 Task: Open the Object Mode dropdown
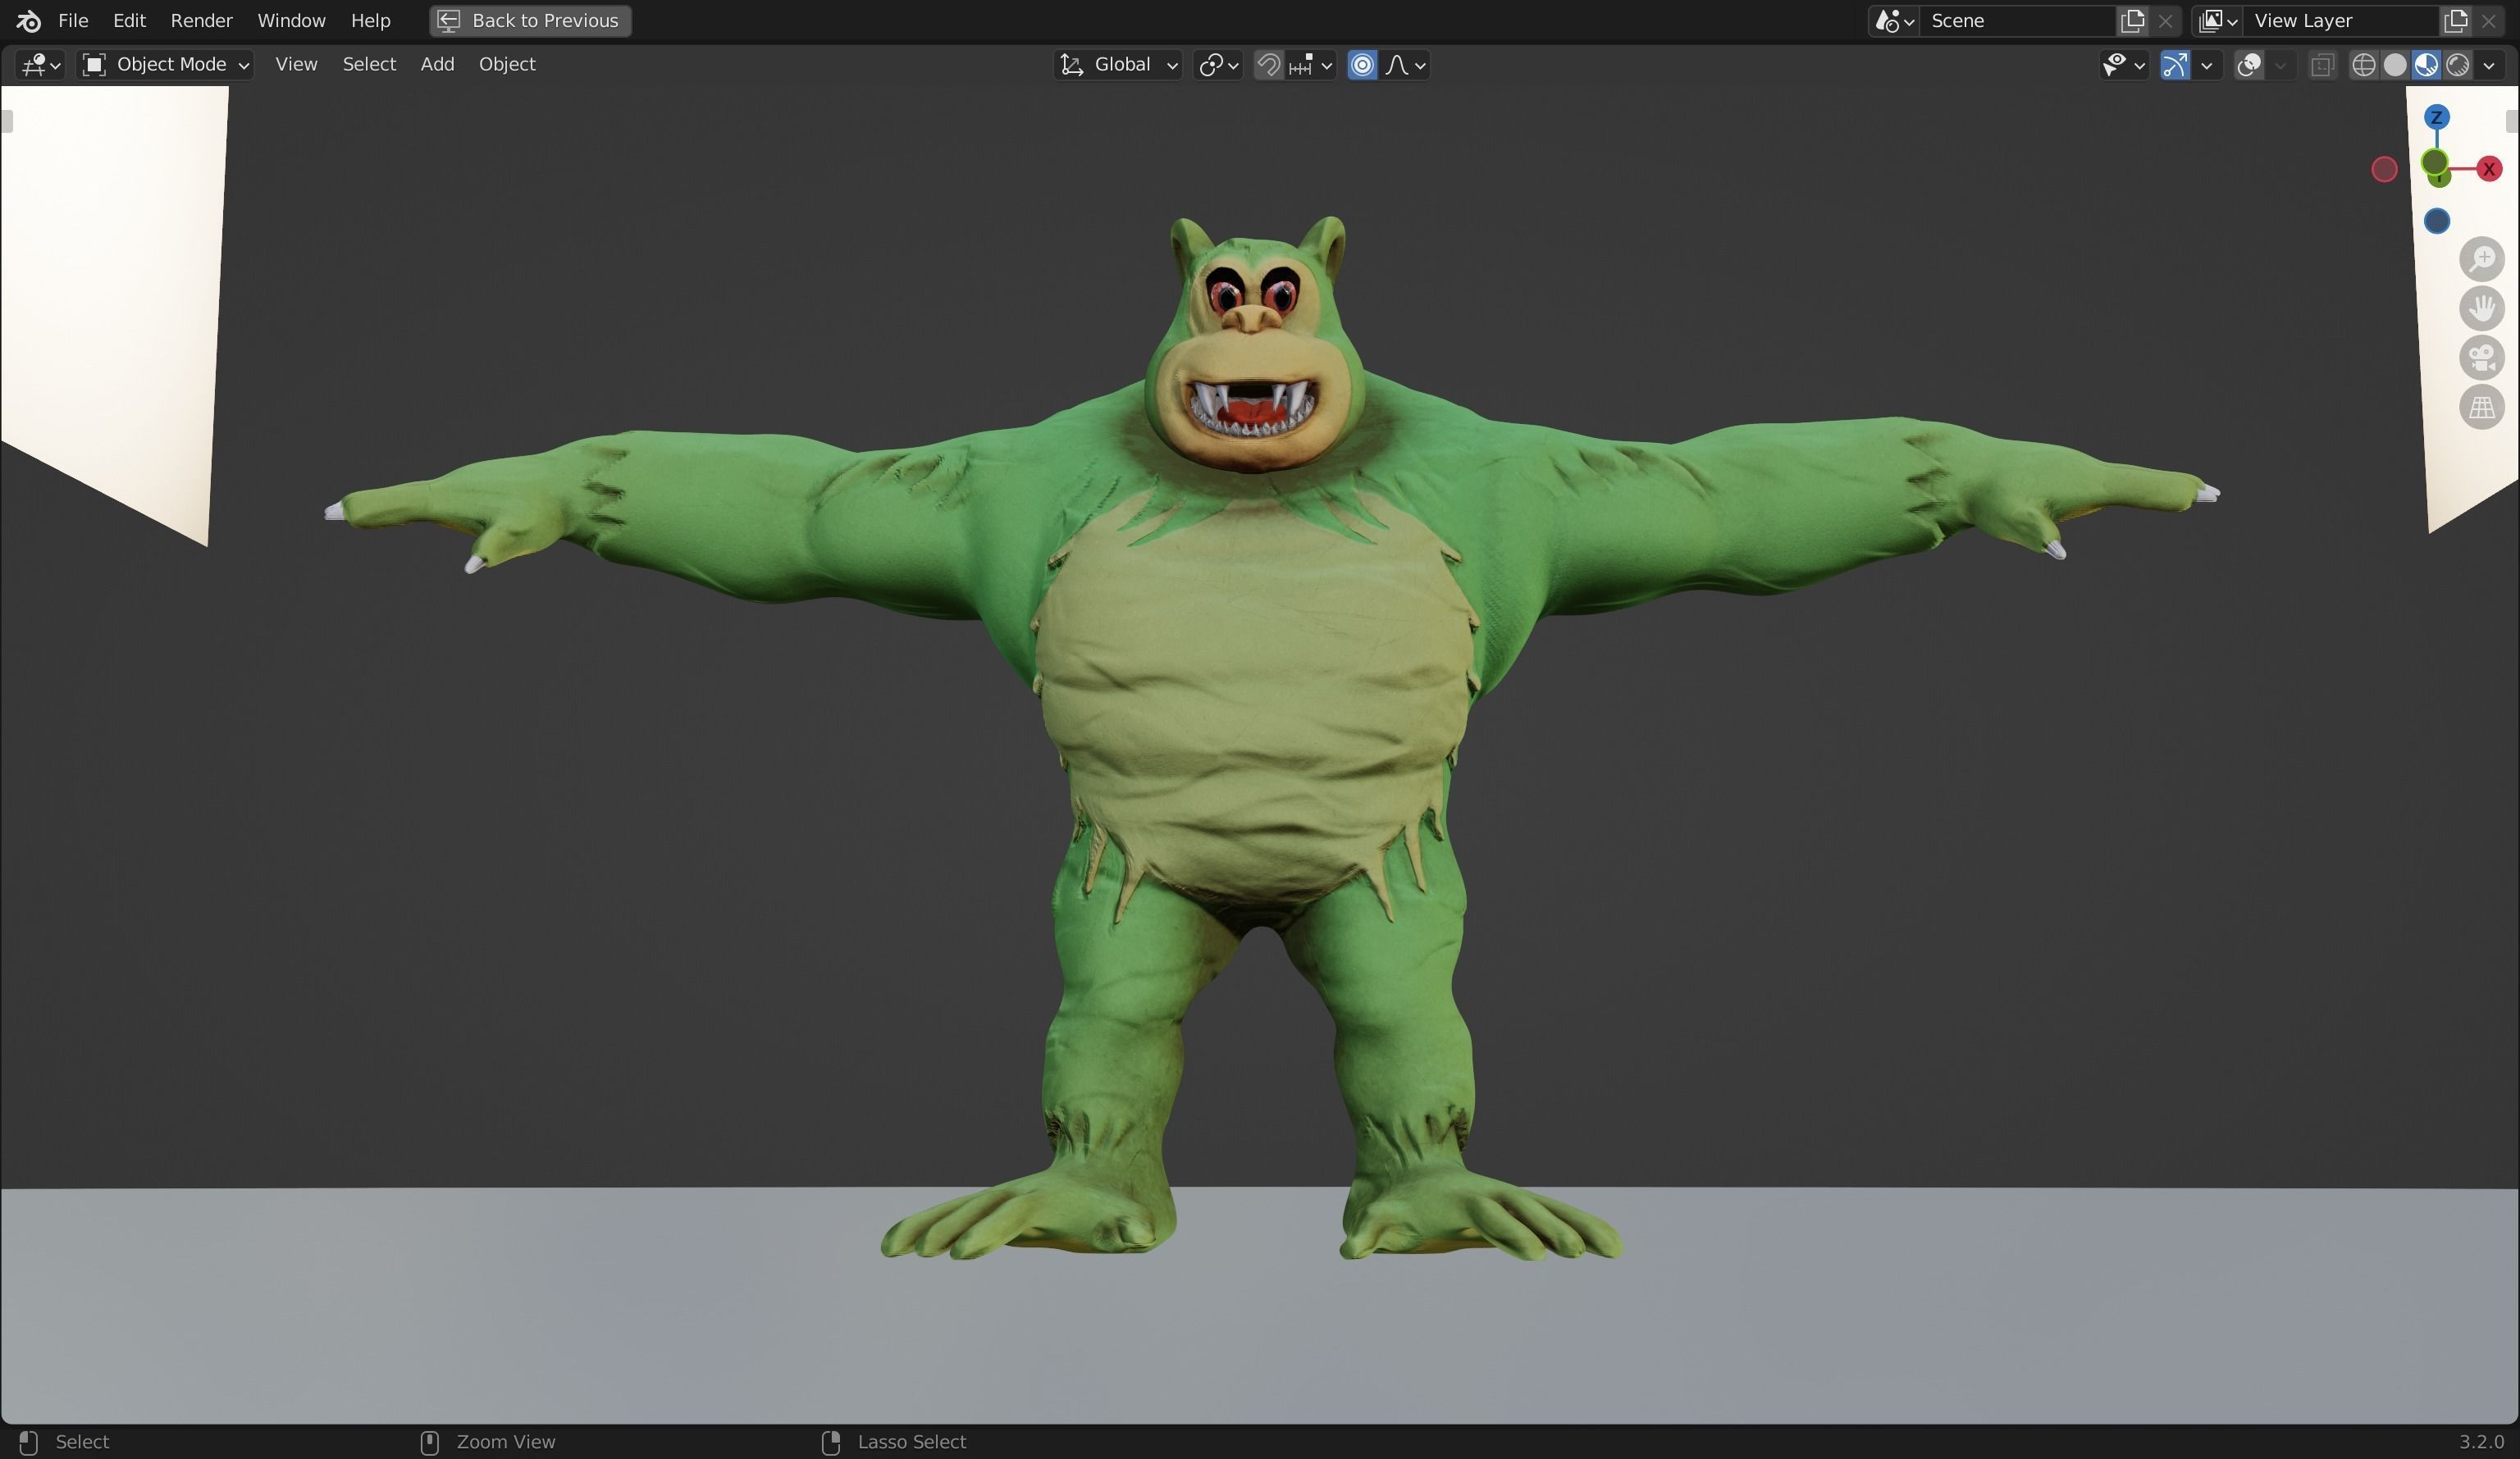pos(166,65)
